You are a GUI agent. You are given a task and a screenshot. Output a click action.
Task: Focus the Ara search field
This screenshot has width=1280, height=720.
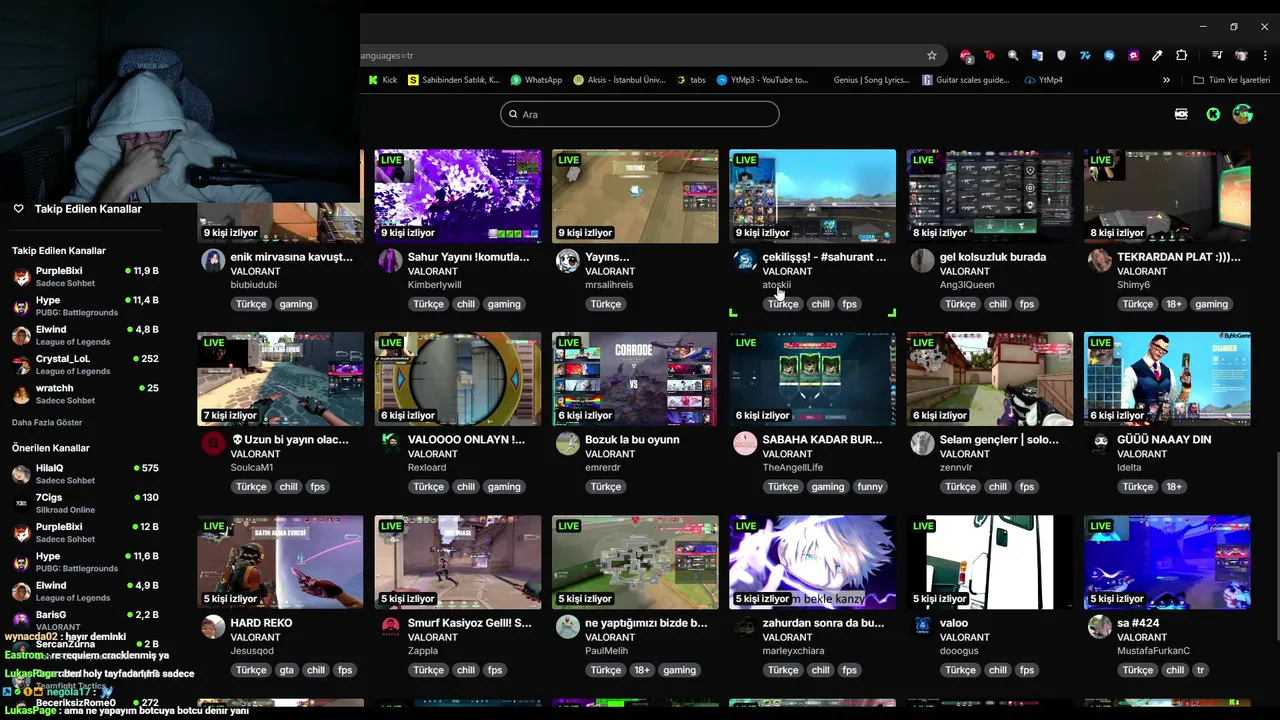(640, 114)
